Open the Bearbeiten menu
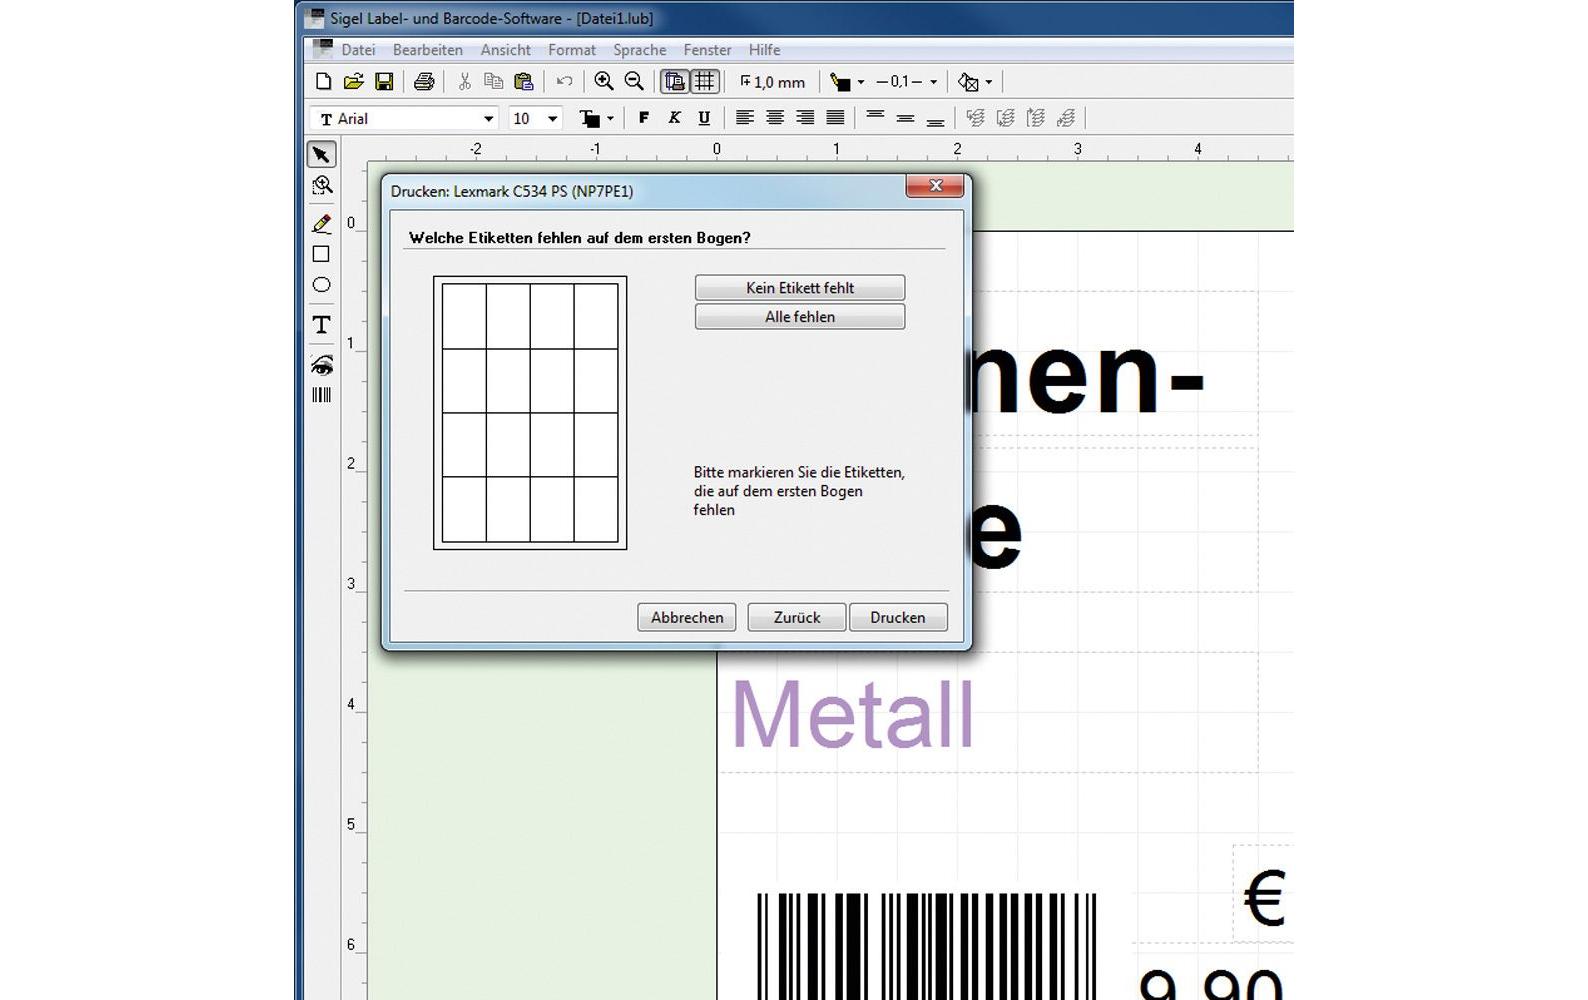 pyautogui.click(x=427, y=50)
